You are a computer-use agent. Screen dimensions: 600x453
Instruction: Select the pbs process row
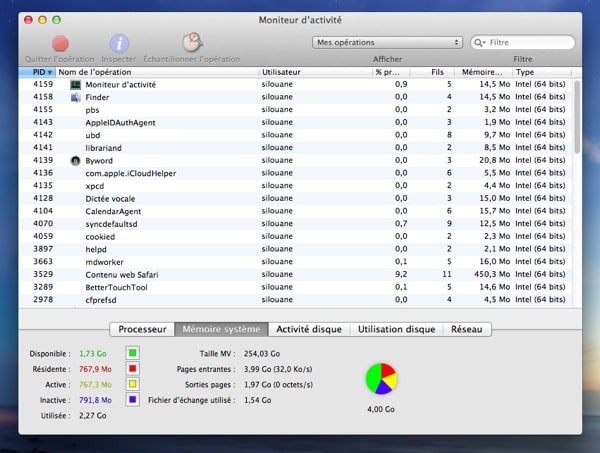(296, 110)
